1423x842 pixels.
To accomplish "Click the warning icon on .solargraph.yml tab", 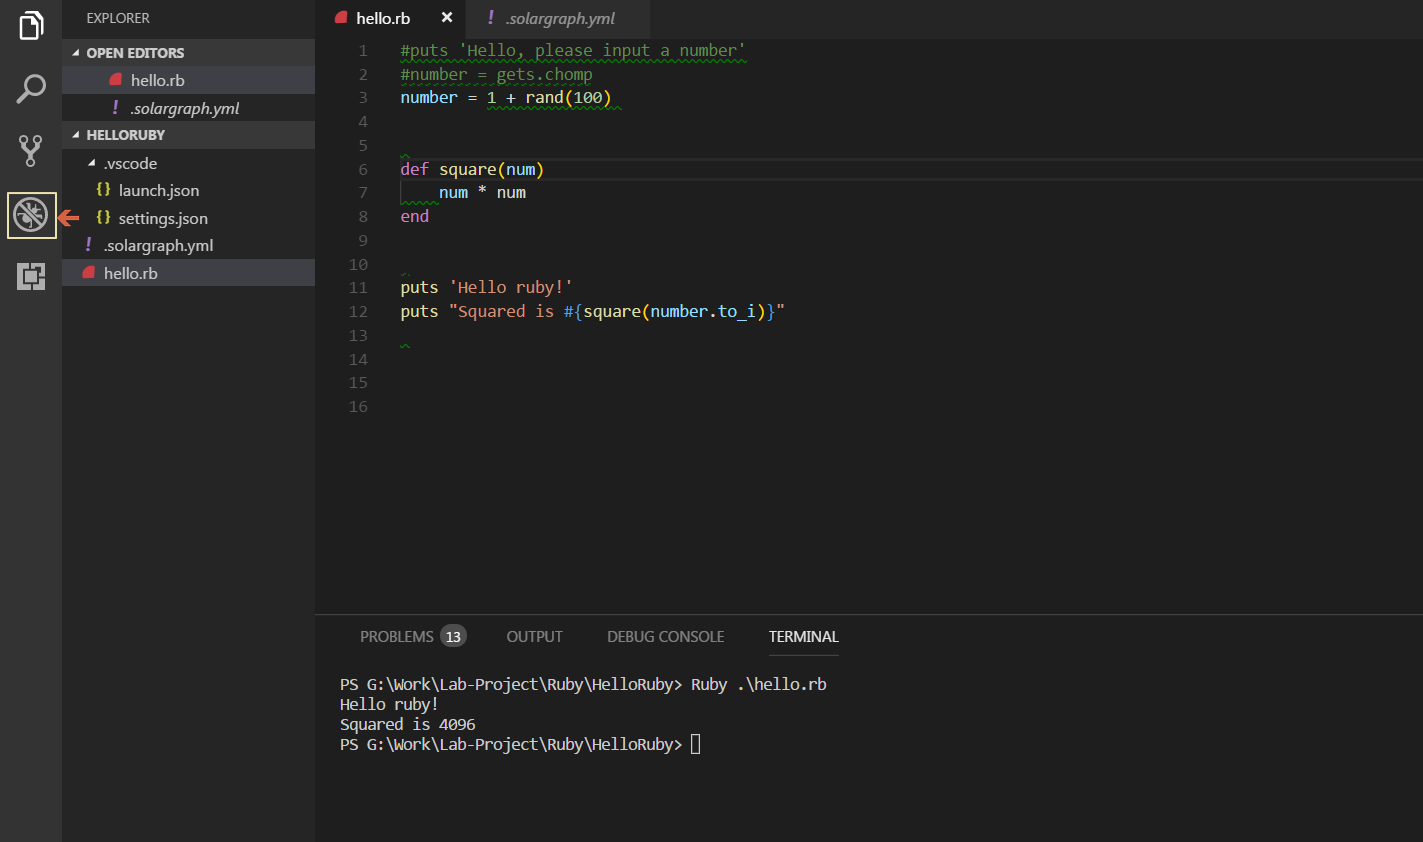I will coord(490,17).
